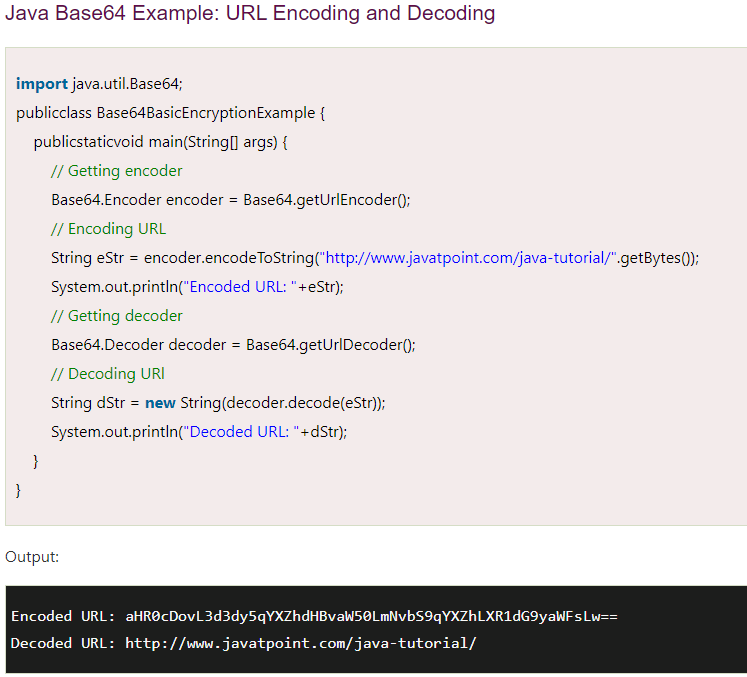Click the heading 'Java Base64 Example: URL Encoding and Decoding'
Image resolution: width=747 pixels, height=677 pixels.
tap(250, 13)
